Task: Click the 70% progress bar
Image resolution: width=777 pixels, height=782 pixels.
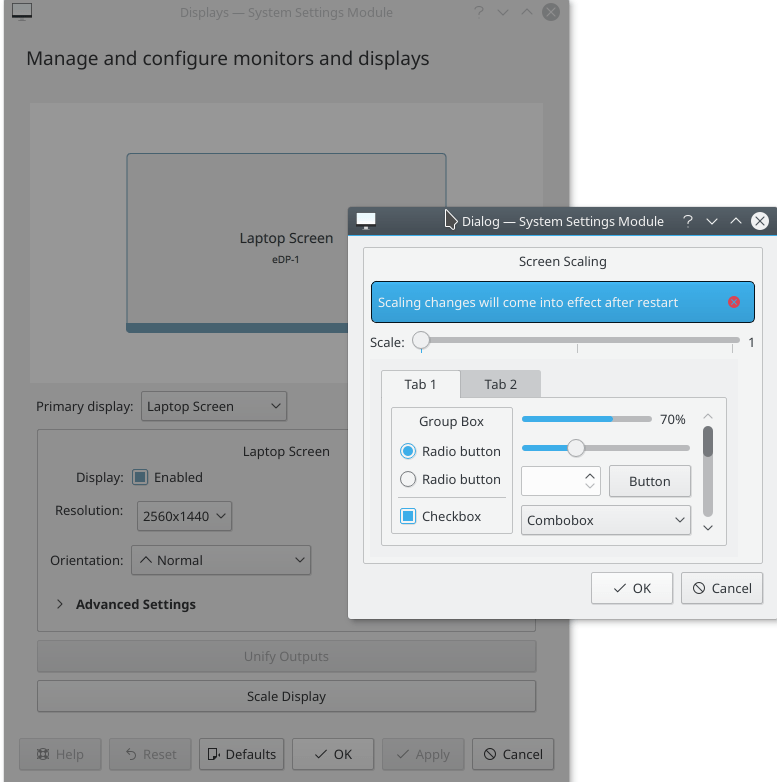Action: (586, 419)
